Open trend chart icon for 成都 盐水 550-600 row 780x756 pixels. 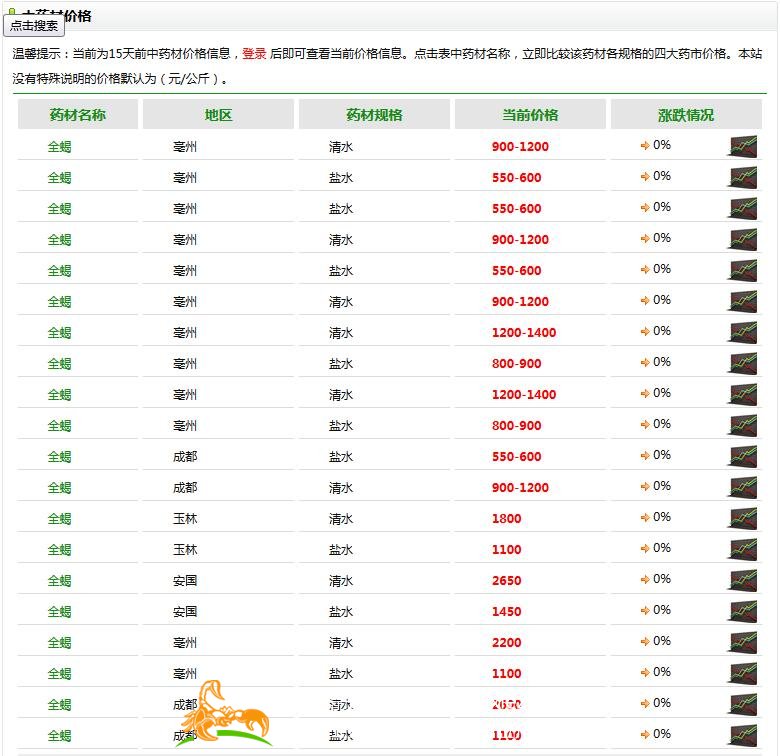(x=743, y=456)
